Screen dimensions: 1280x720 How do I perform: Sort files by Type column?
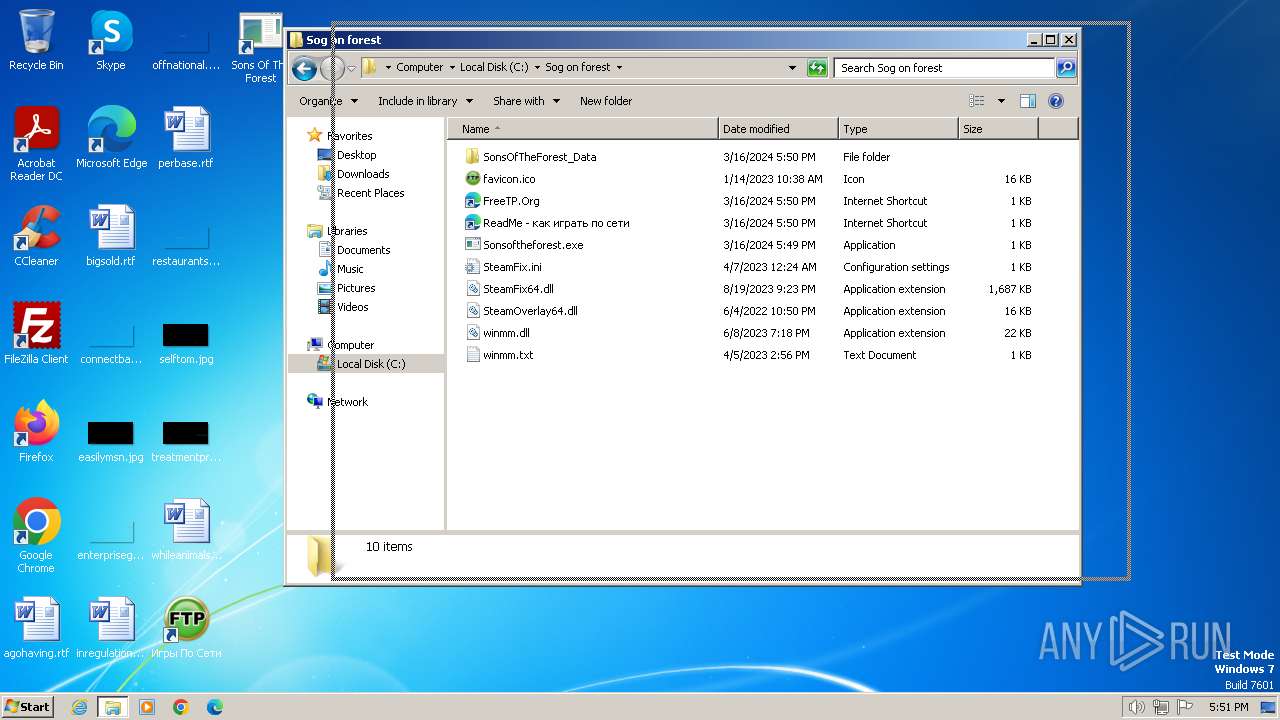pos(898,129)
